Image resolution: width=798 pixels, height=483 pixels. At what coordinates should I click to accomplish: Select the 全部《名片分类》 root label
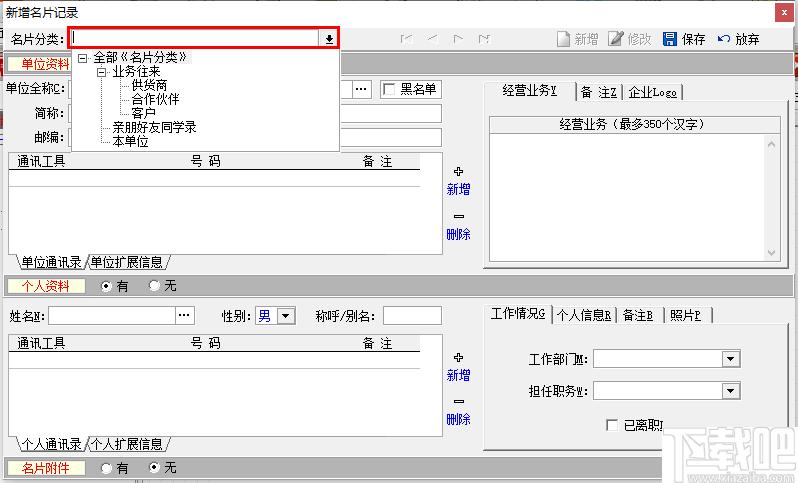(x=141, y=58)
